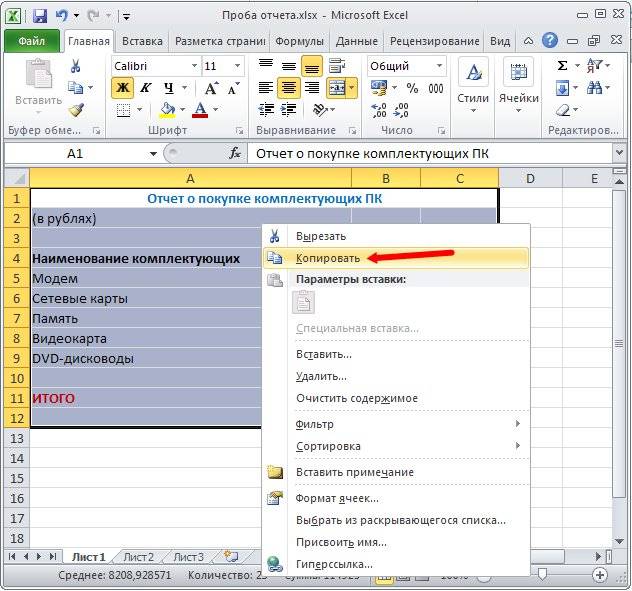Open Формат ячеек... from context menu

pyautogui.click(x=395, y=498)
